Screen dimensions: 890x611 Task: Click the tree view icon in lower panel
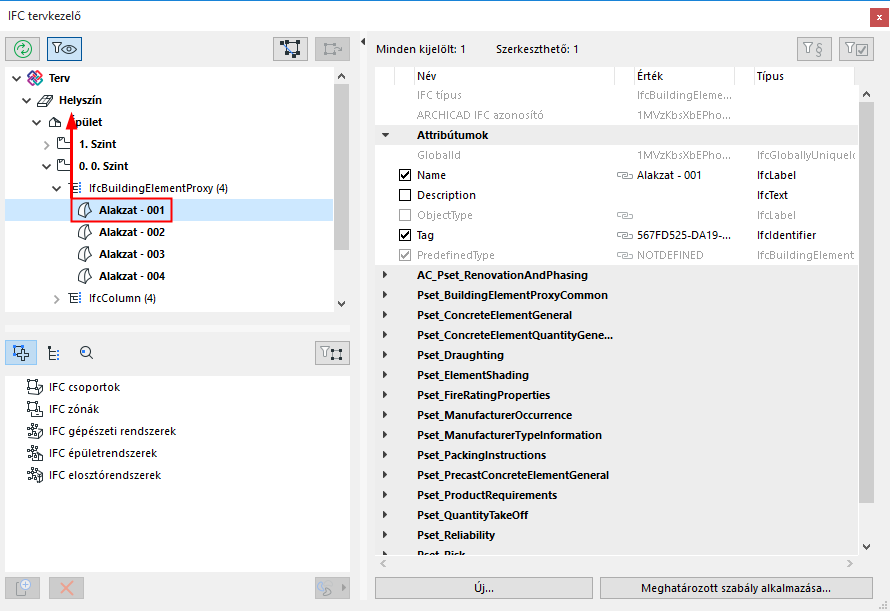click(x=54, y=352)
